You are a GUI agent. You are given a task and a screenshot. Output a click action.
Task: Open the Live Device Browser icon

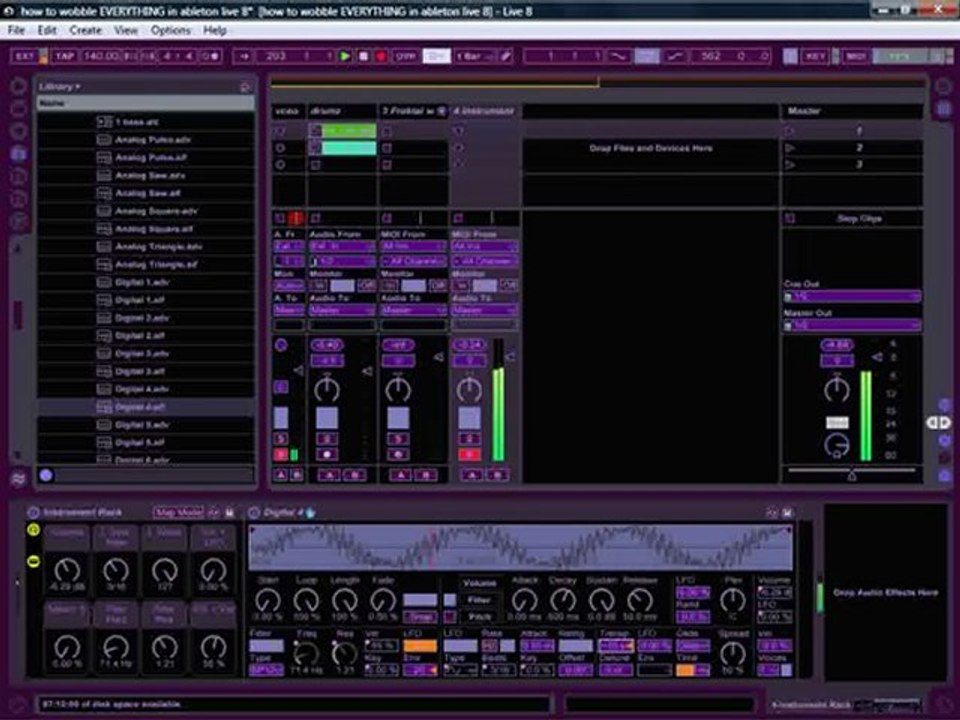(18, 109)
